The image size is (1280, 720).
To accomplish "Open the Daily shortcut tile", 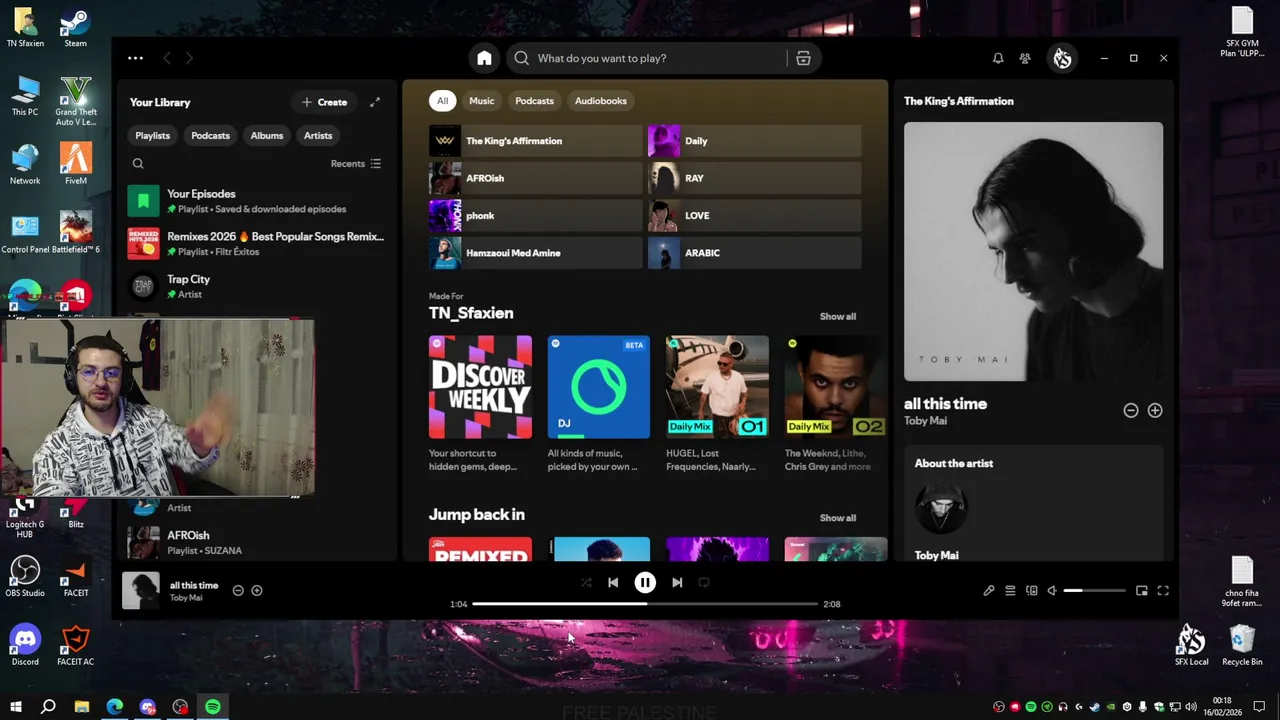I will 754,141.
